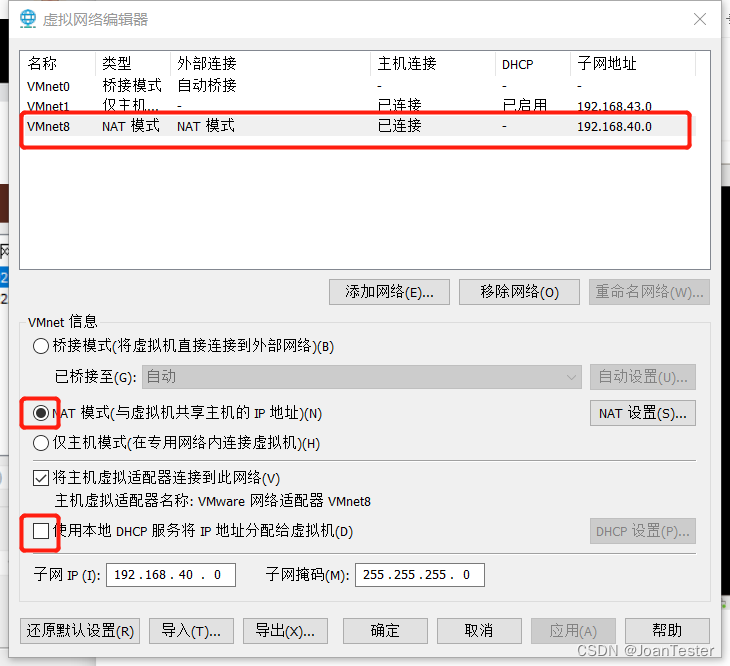The height and width of the screenshot is (666, 730).
Task: Click the Virtual Network Editor globe icon
Action: tap(27, 19)
